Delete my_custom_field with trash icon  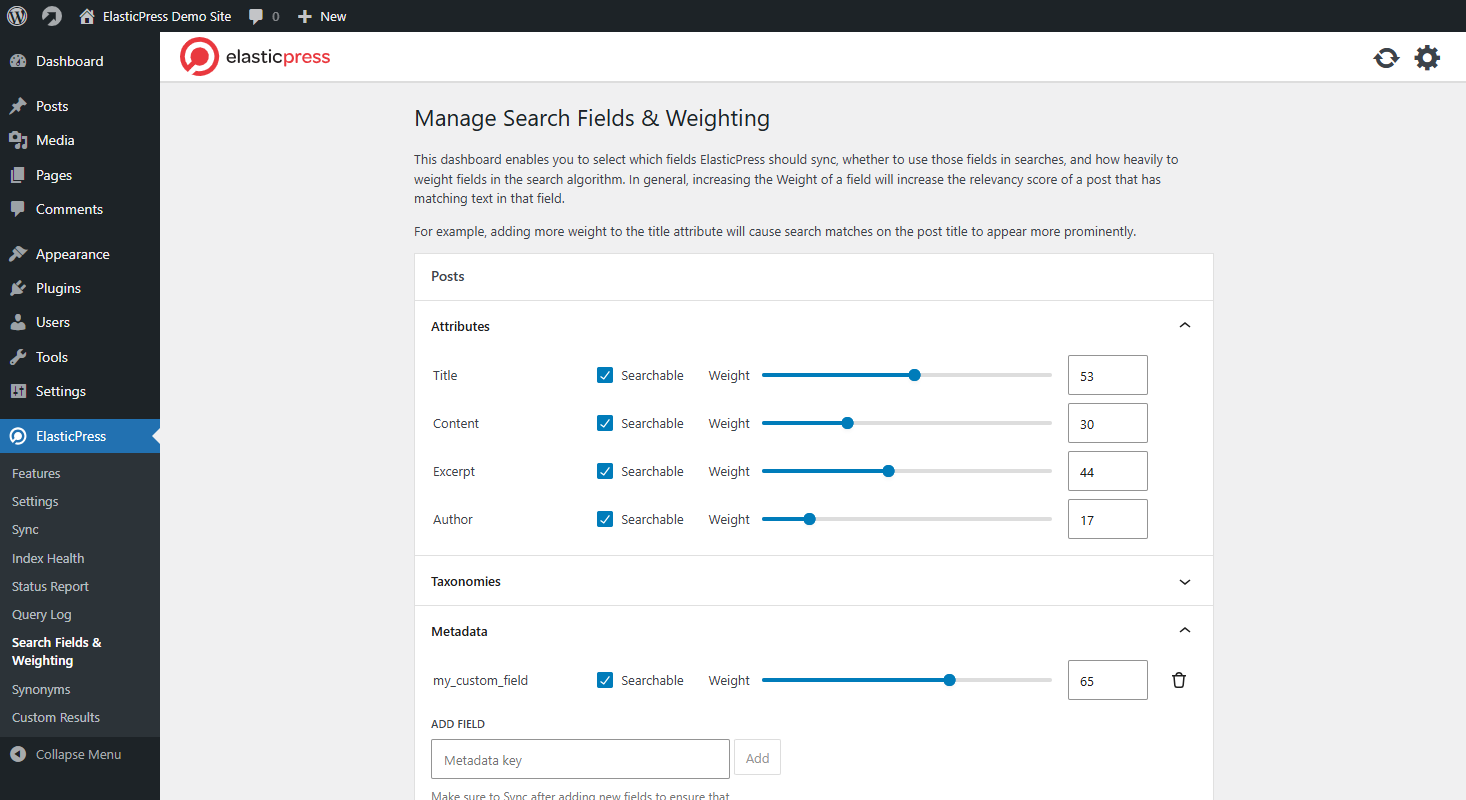tap(1179, 680)
